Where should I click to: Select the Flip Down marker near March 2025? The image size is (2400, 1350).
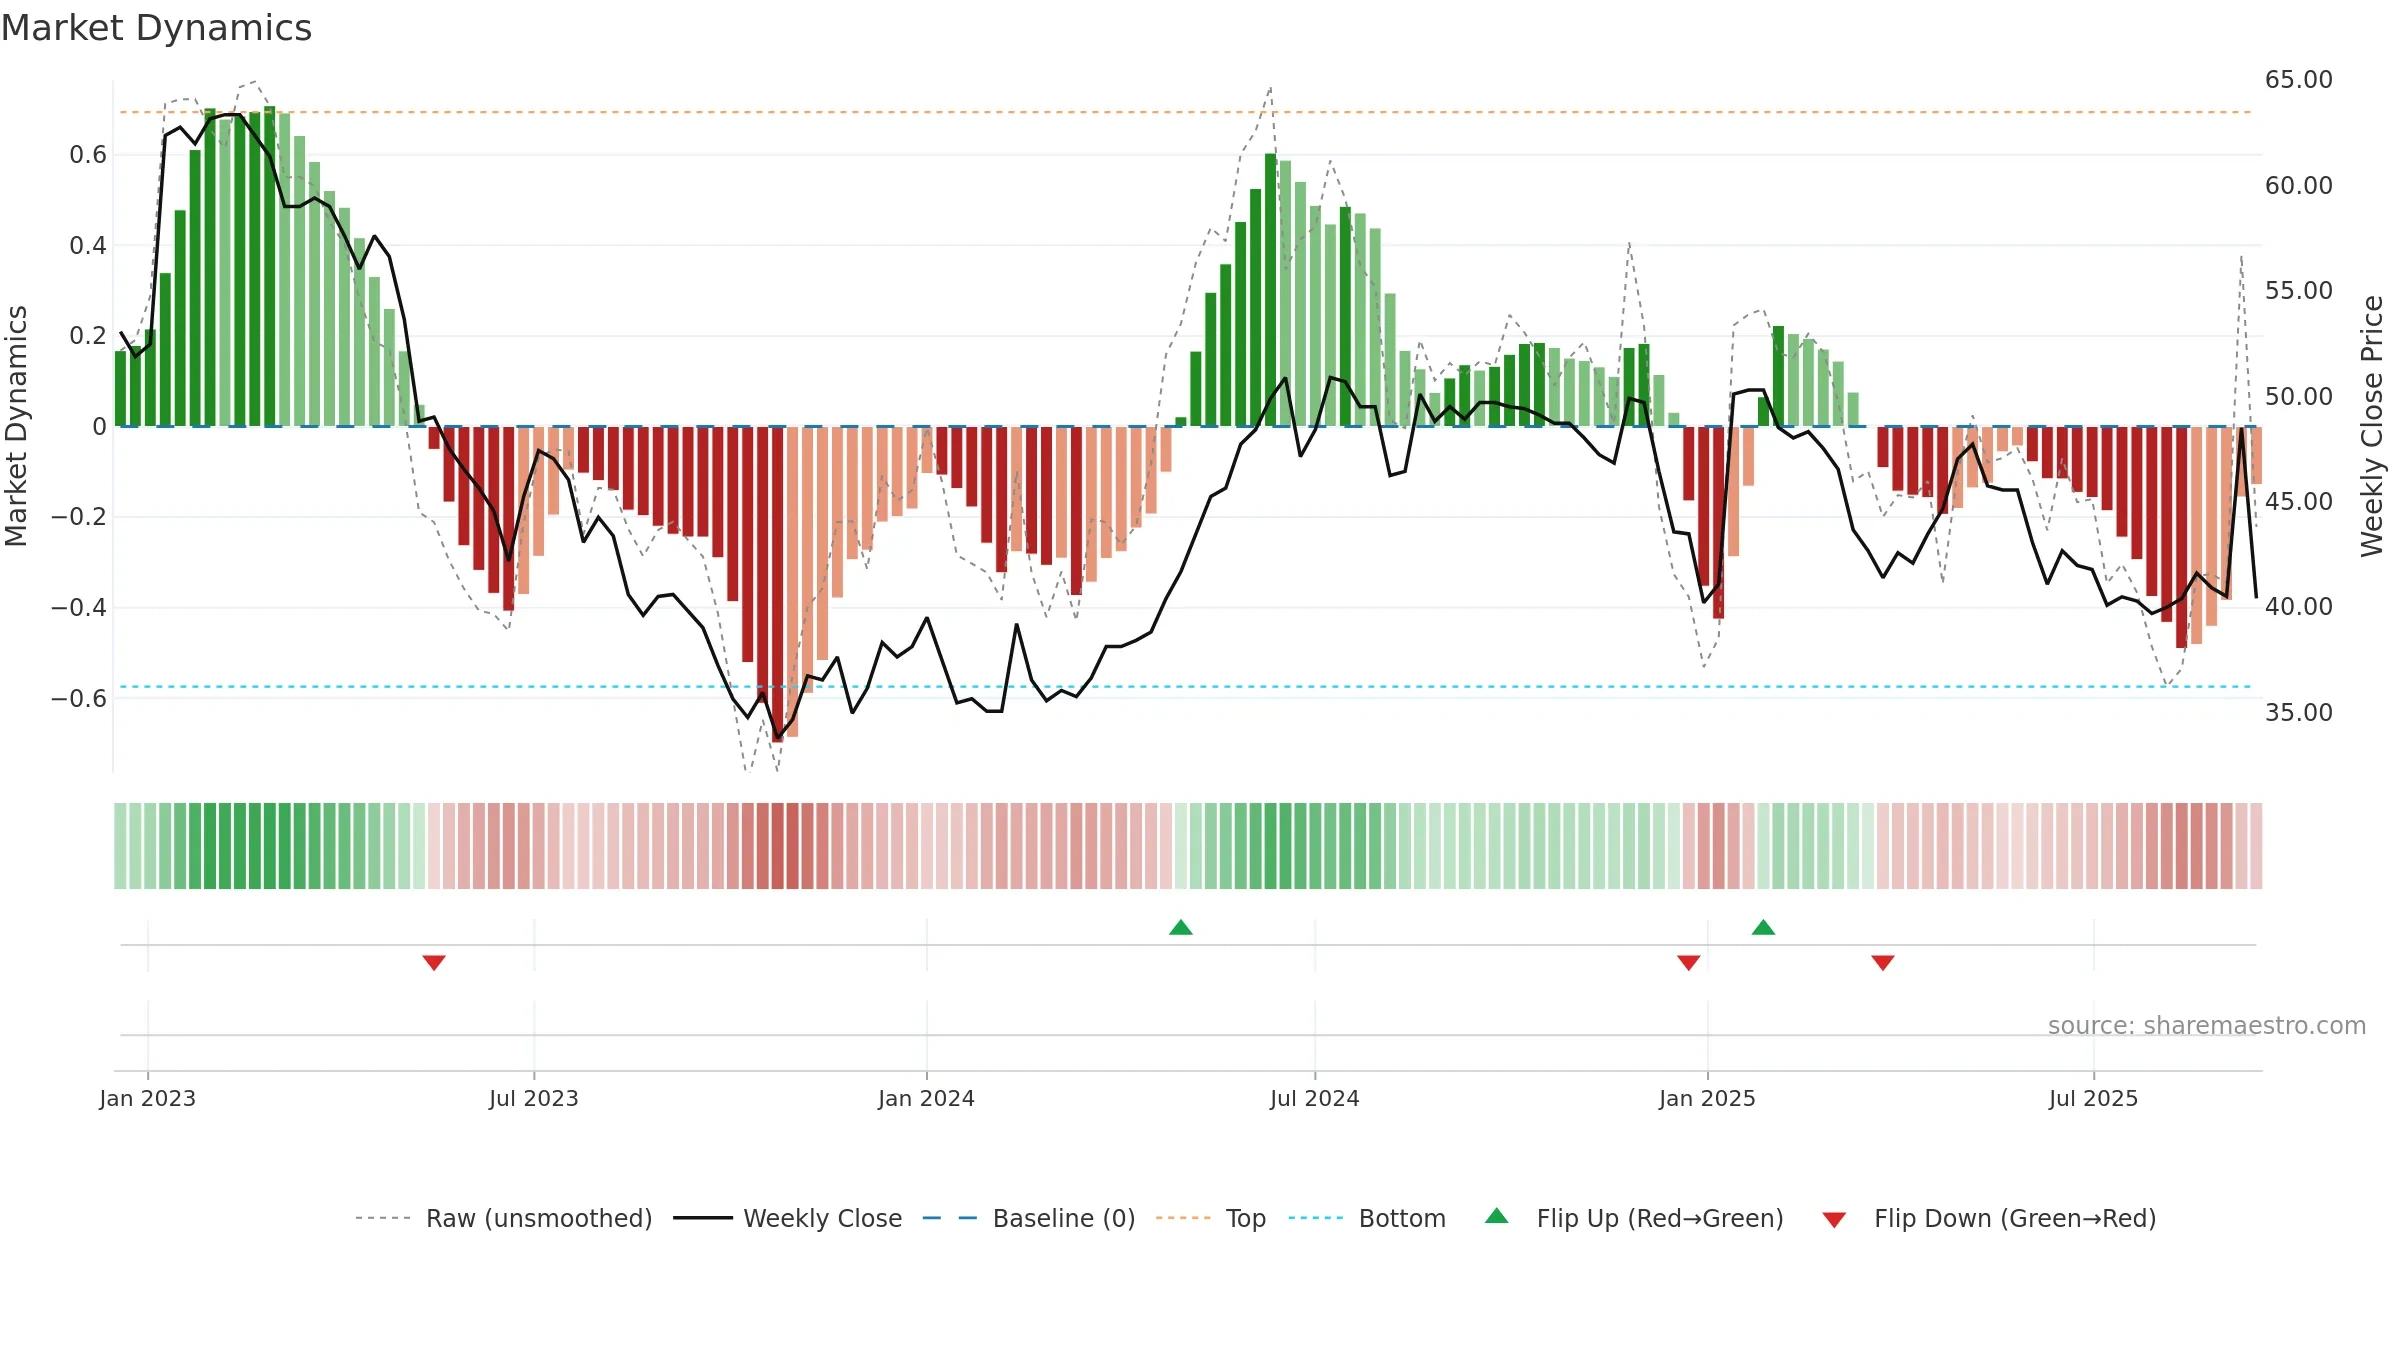(x=1883, y=963)
